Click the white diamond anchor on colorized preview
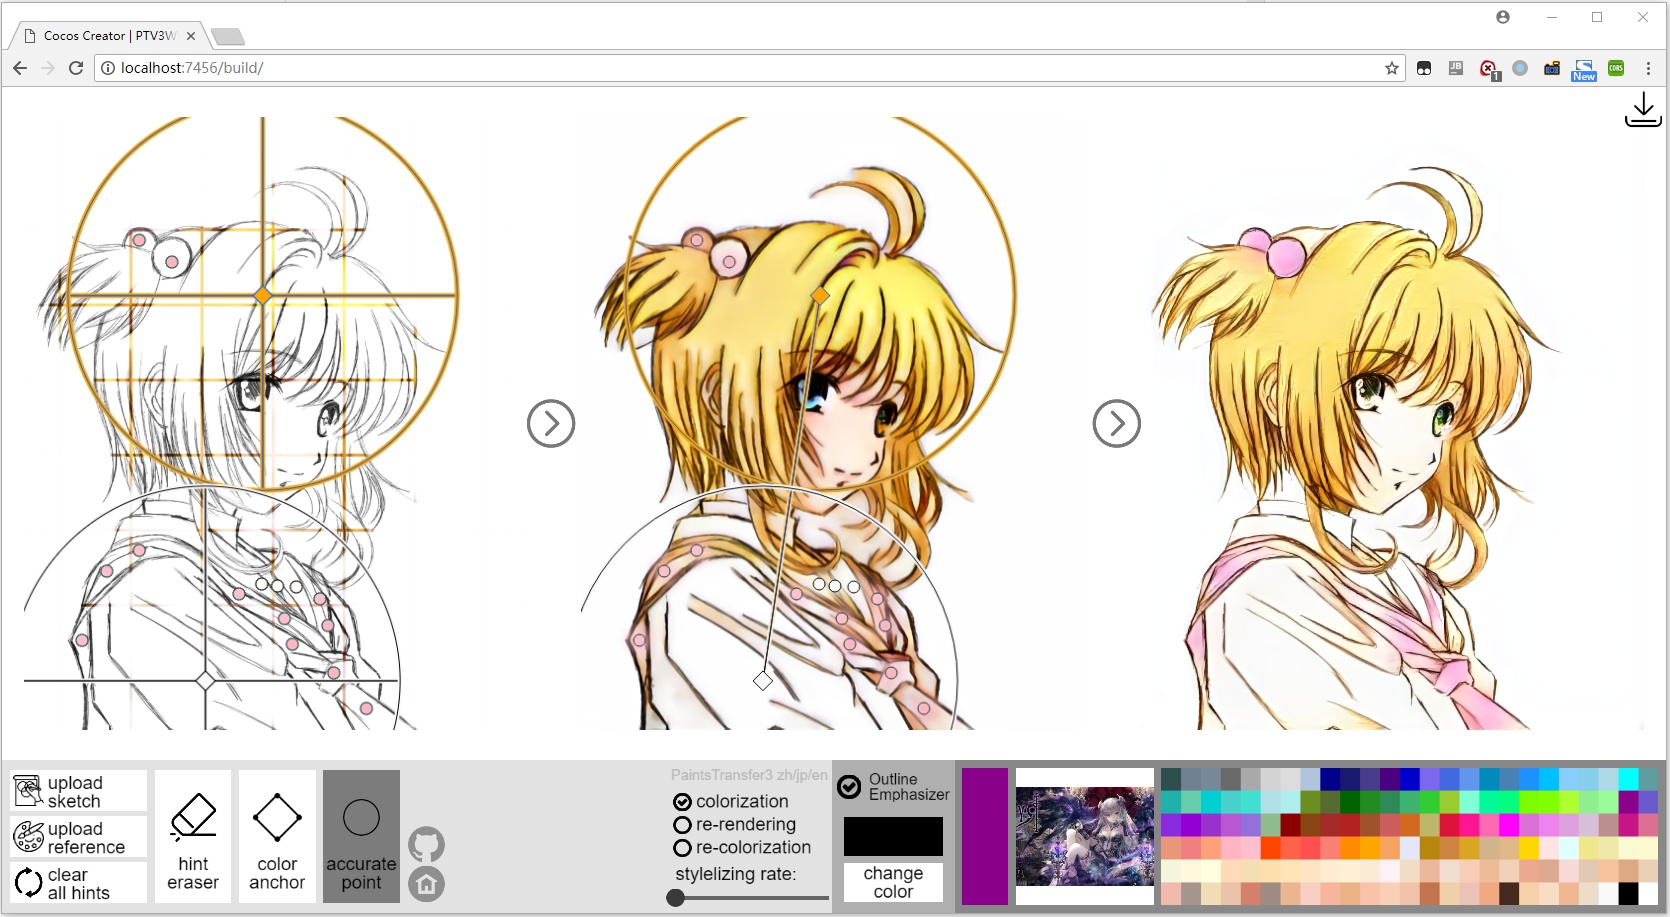The height and width of the screenshot is (917, 1670). [x=763, y=681]
